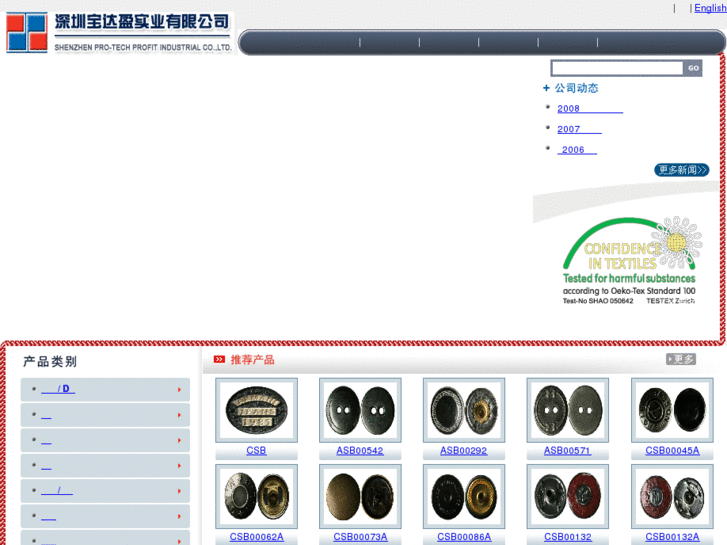The width and height of the screenshot is (727, 545).
Task: Click the CSB00062A text link
Action: click(256, 537)
